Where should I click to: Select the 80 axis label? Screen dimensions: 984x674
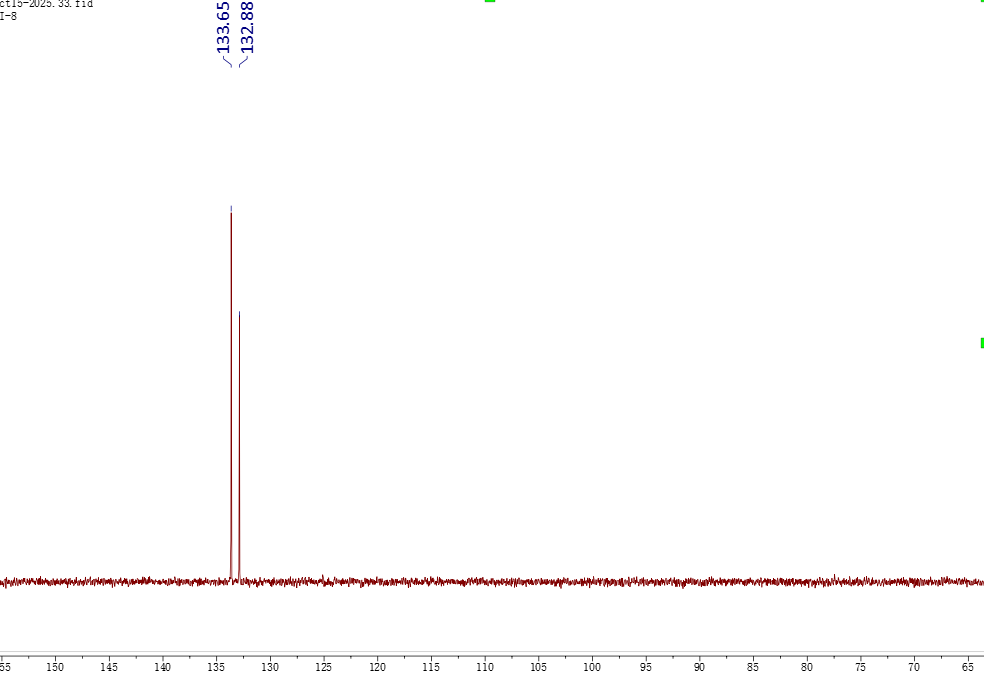[x=807, y=666]
